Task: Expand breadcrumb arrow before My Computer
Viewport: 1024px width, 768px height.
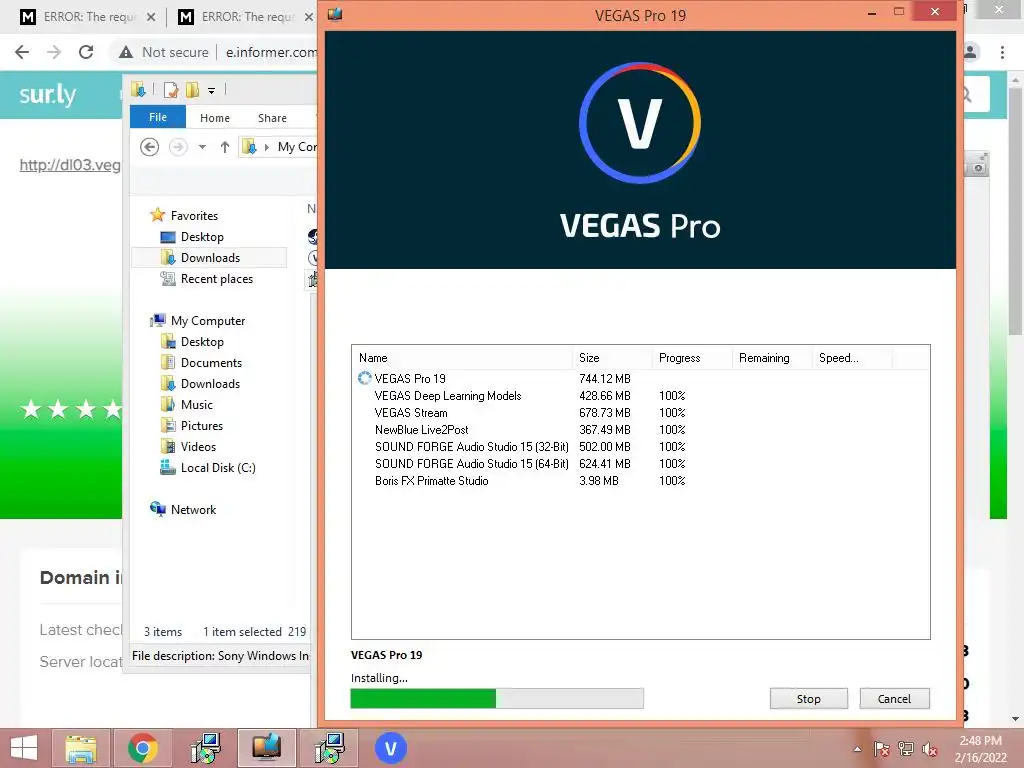Action: coord(266,147)
